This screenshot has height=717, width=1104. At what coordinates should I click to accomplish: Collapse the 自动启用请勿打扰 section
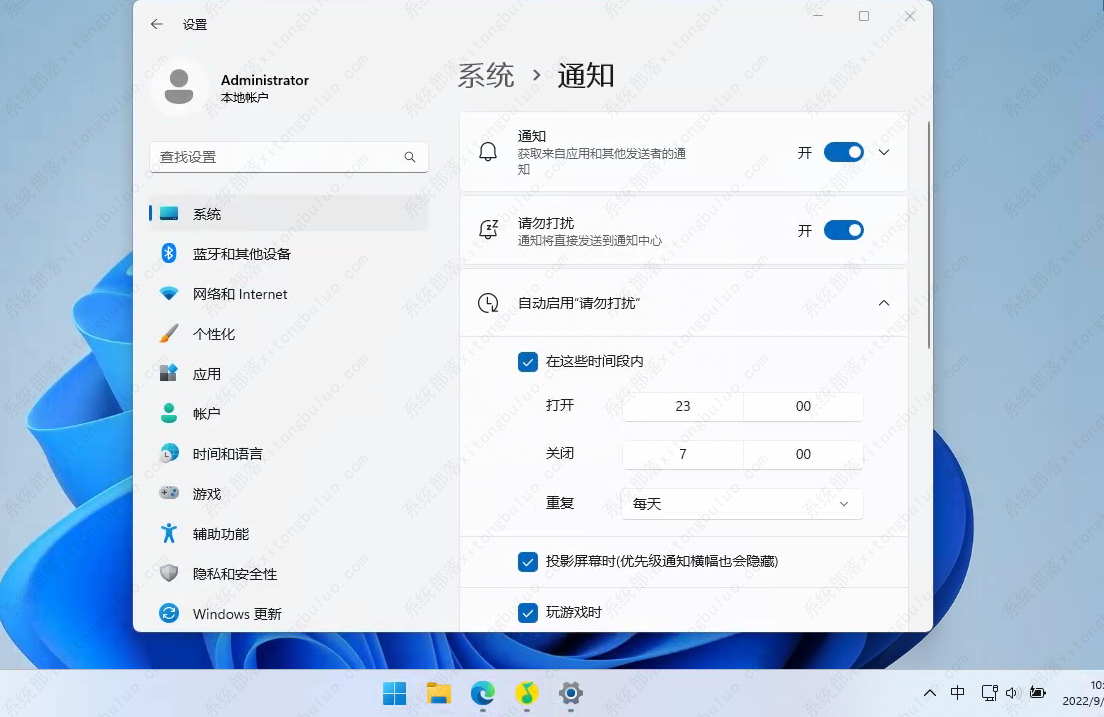click(x=883, y=302)
